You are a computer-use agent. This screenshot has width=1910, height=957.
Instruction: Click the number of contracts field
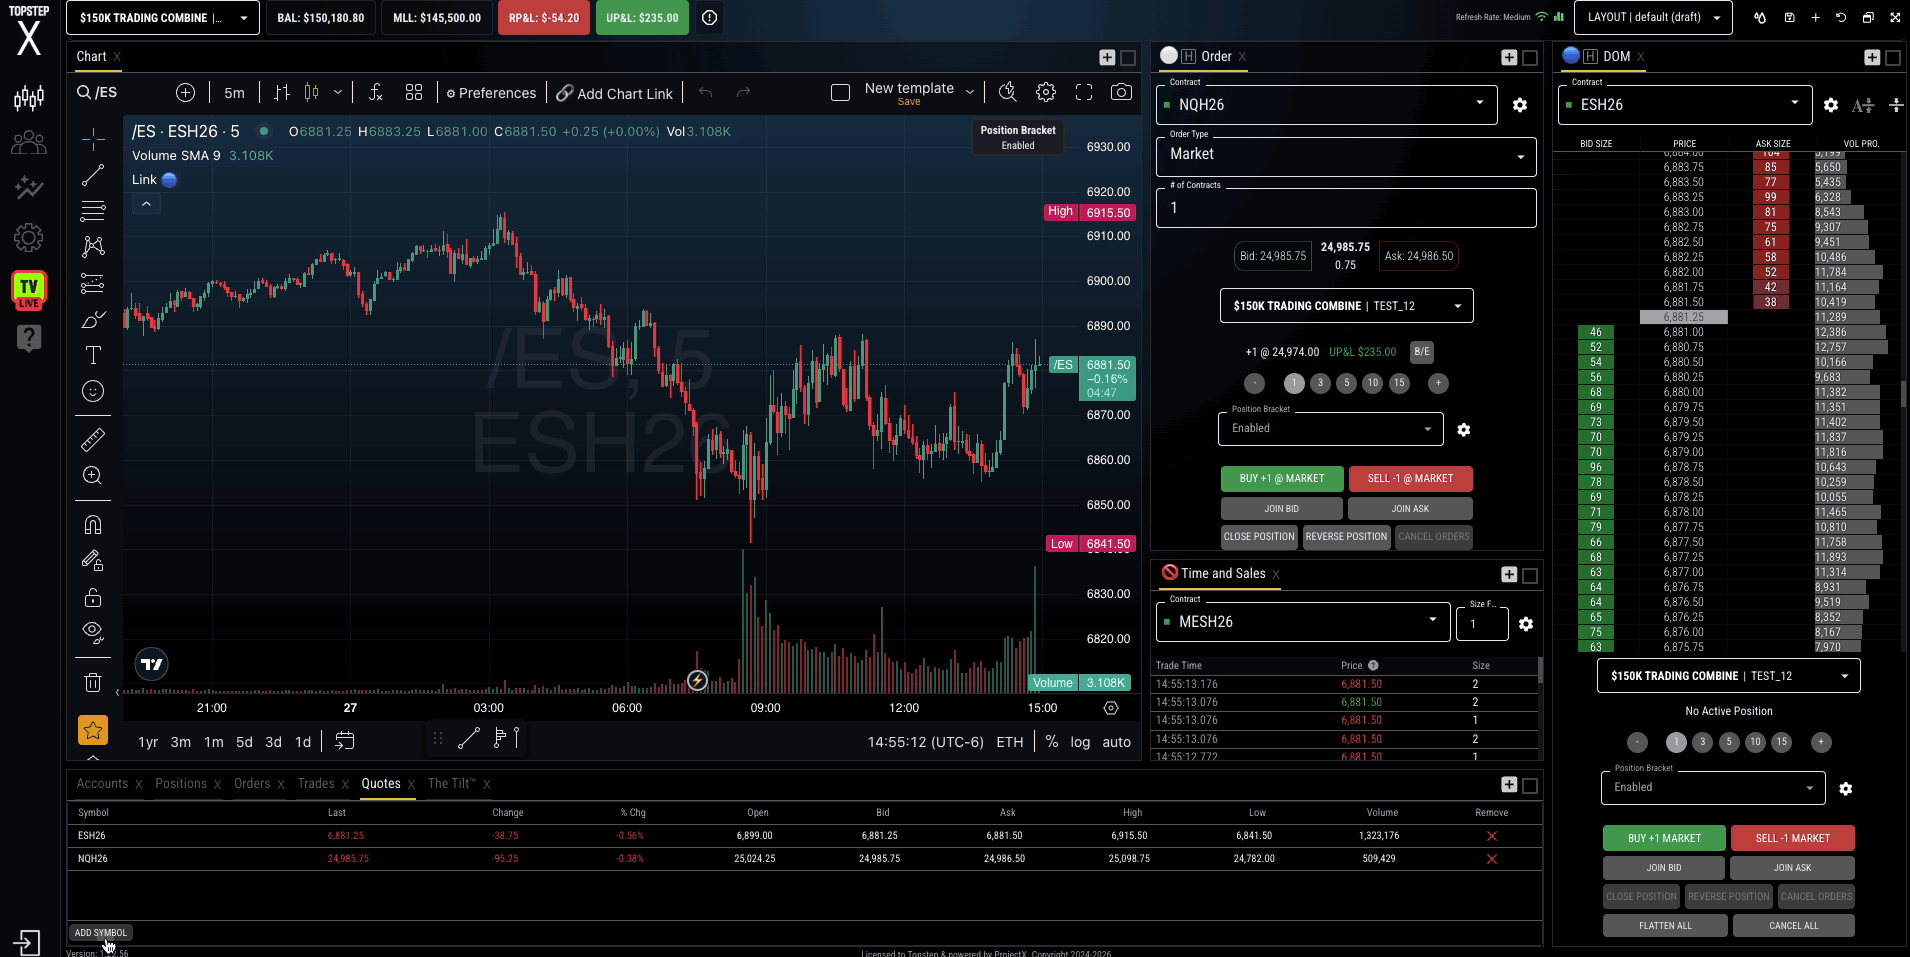[1345, 208]
